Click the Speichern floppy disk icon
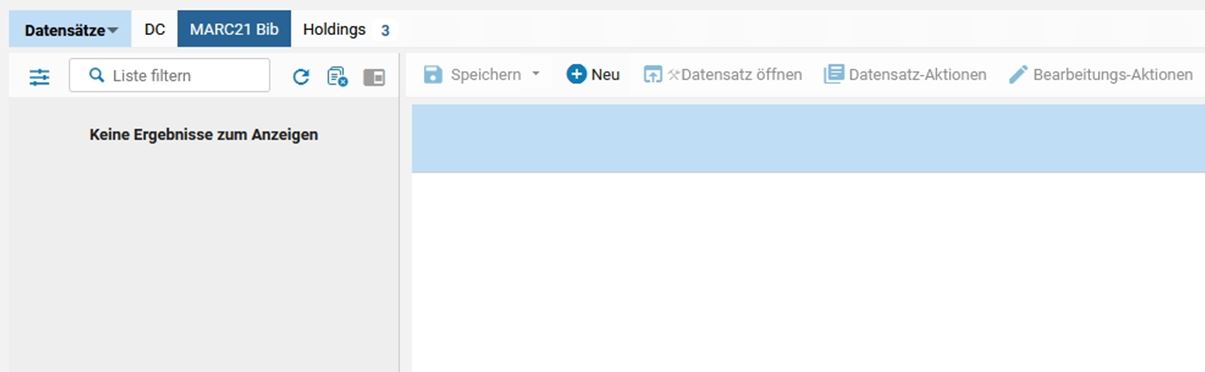The height and width of the screenshot is (372, 1205). click(433, 74)
